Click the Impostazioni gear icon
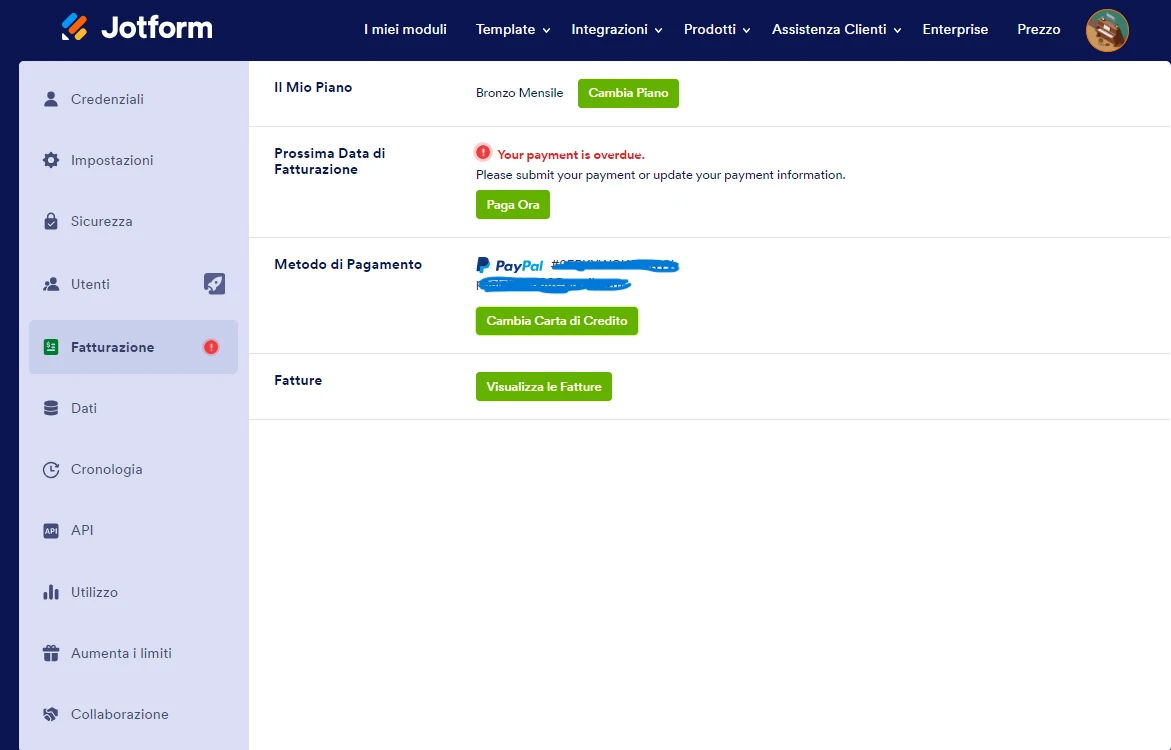The image size is (1171, 750). coord(50,160)
